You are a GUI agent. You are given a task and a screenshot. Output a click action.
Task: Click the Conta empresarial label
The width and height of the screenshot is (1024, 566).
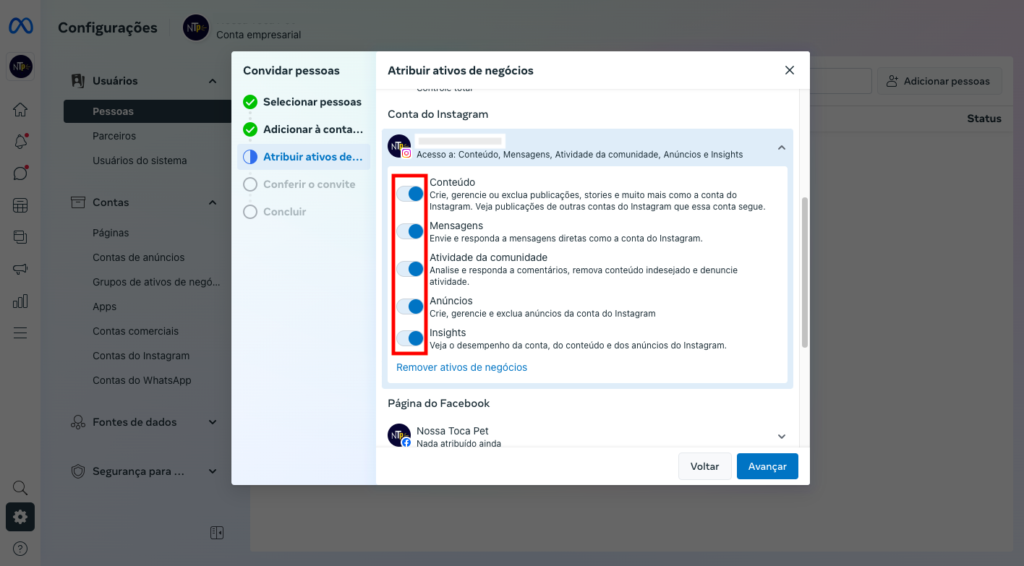[x=259, y=35]
